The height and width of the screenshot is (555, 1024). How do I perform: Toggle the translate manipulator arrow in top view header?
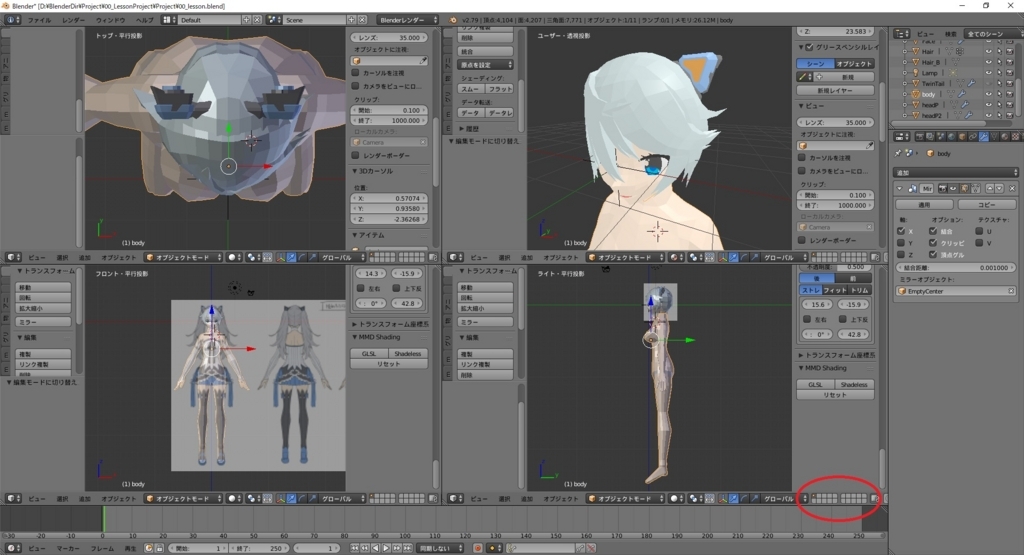(291, 257)
